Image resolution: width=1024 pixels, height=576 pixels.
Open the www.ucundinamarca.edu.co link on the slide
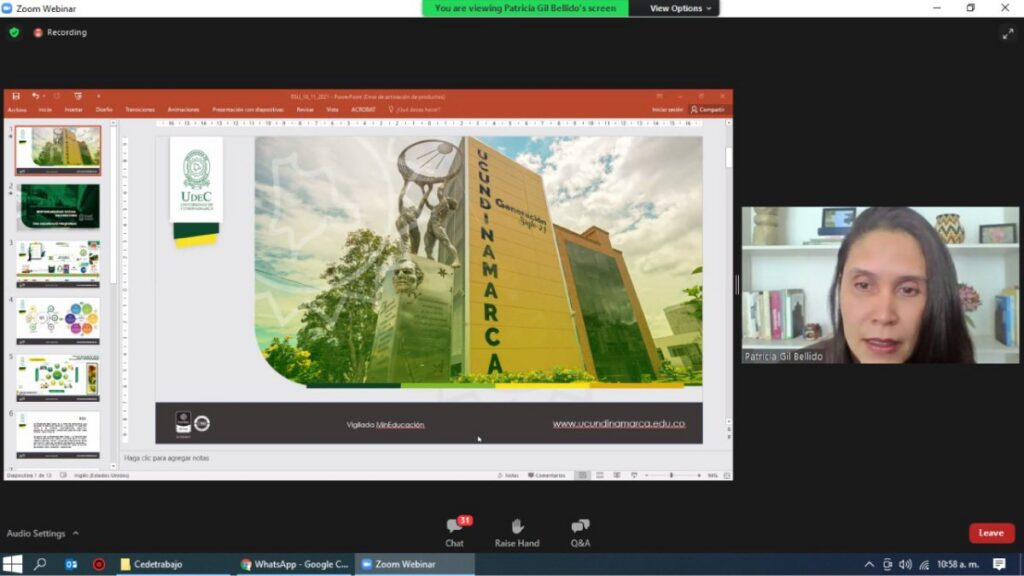[619, 424]
